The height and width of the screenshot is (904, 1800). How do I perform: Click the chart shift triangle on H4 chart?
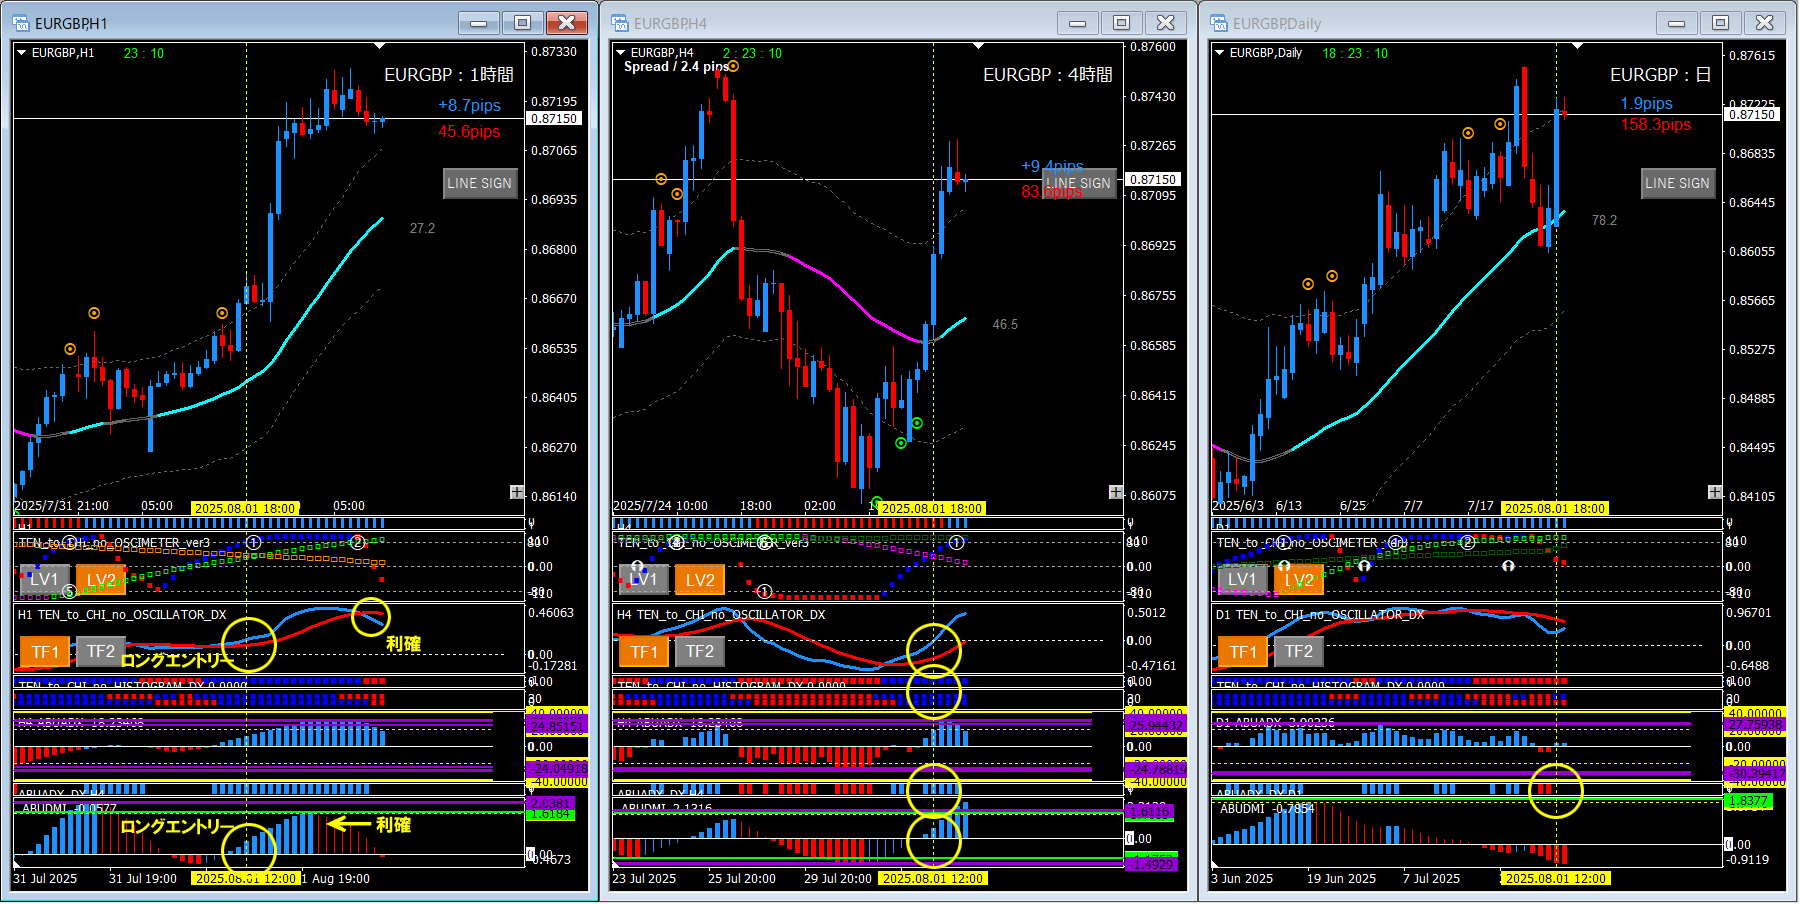click(978, 46)
